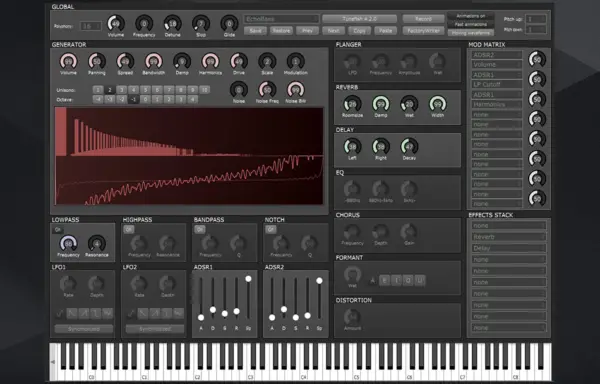Go to previous preset with Prev

(x=307, y=31)
